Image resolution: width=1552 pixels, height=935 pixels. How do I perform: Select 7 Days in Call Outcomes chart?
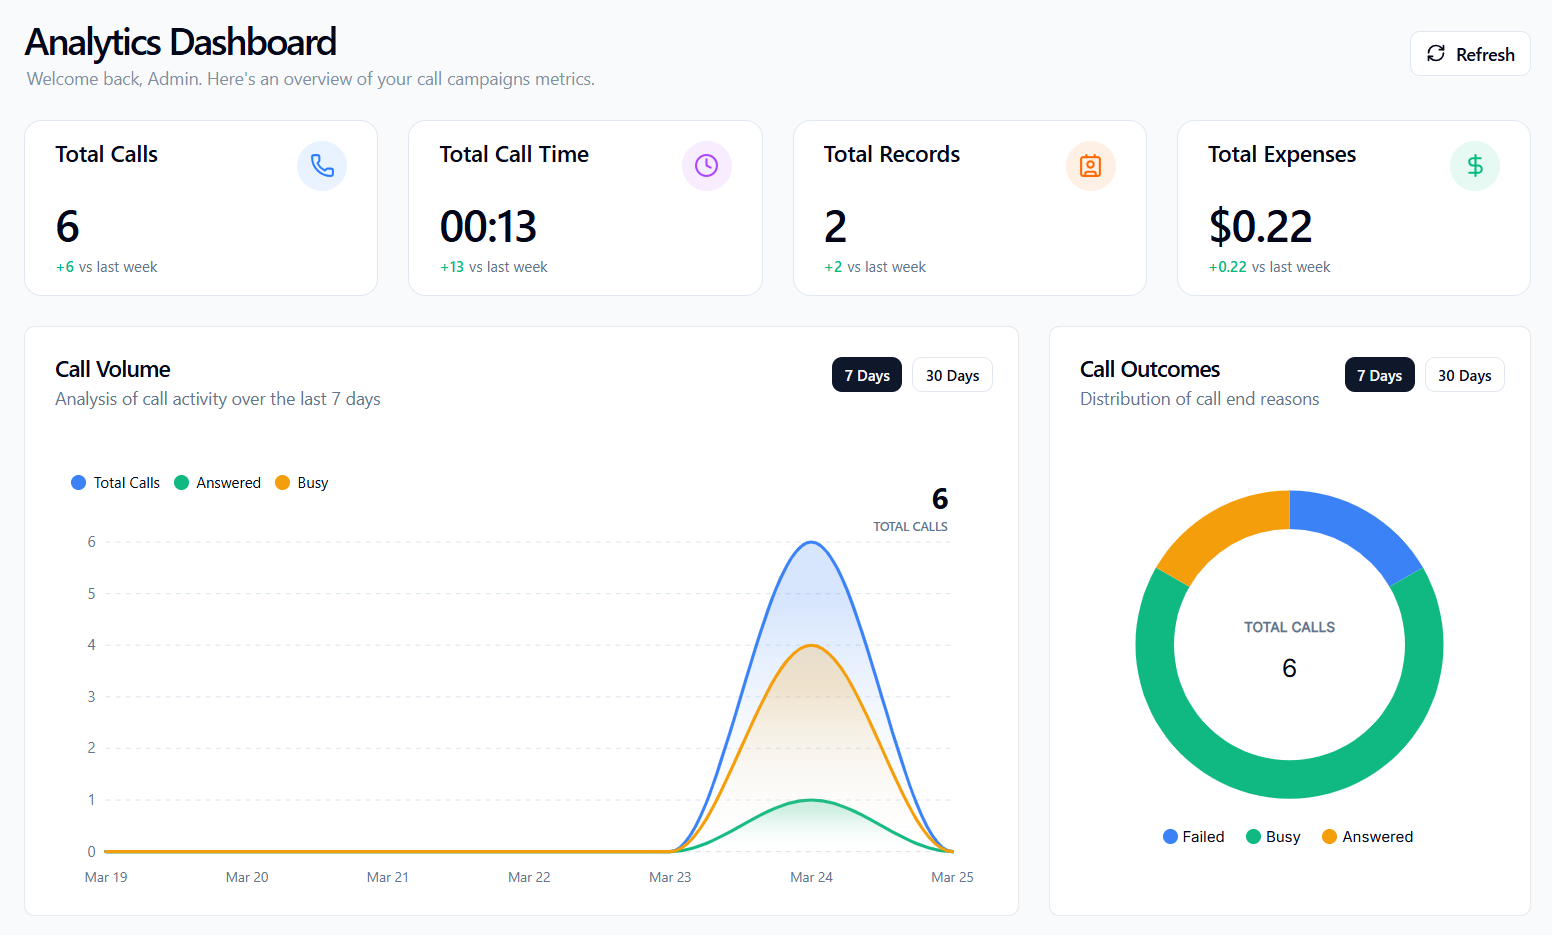1379,374
